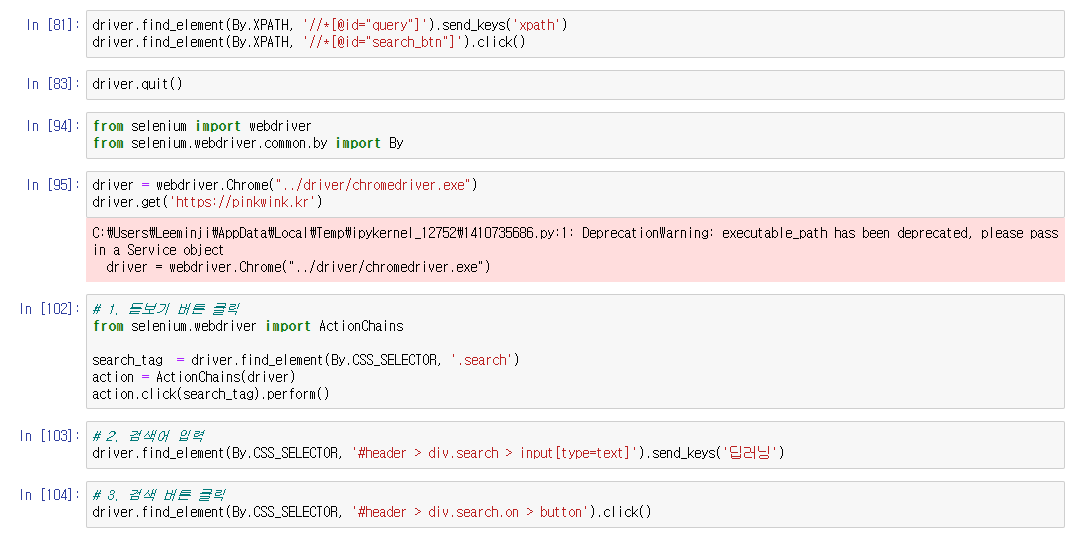Image resolution: width=1072 pixels, height=544 pixels.
Task: Click the webdriver.Chrome chromedriver.exe input line
Action: point(286,185)
